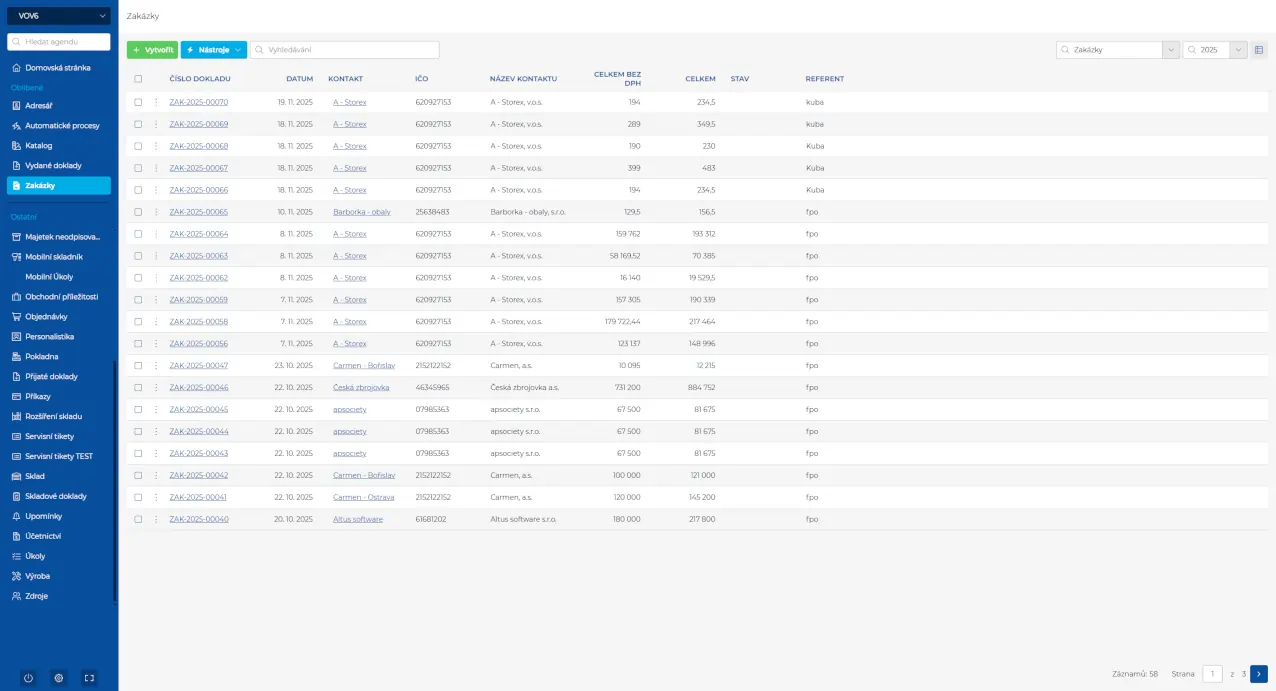Expand the VOV6 company dropdown
1276x691 pixels.
coord(59,16)
